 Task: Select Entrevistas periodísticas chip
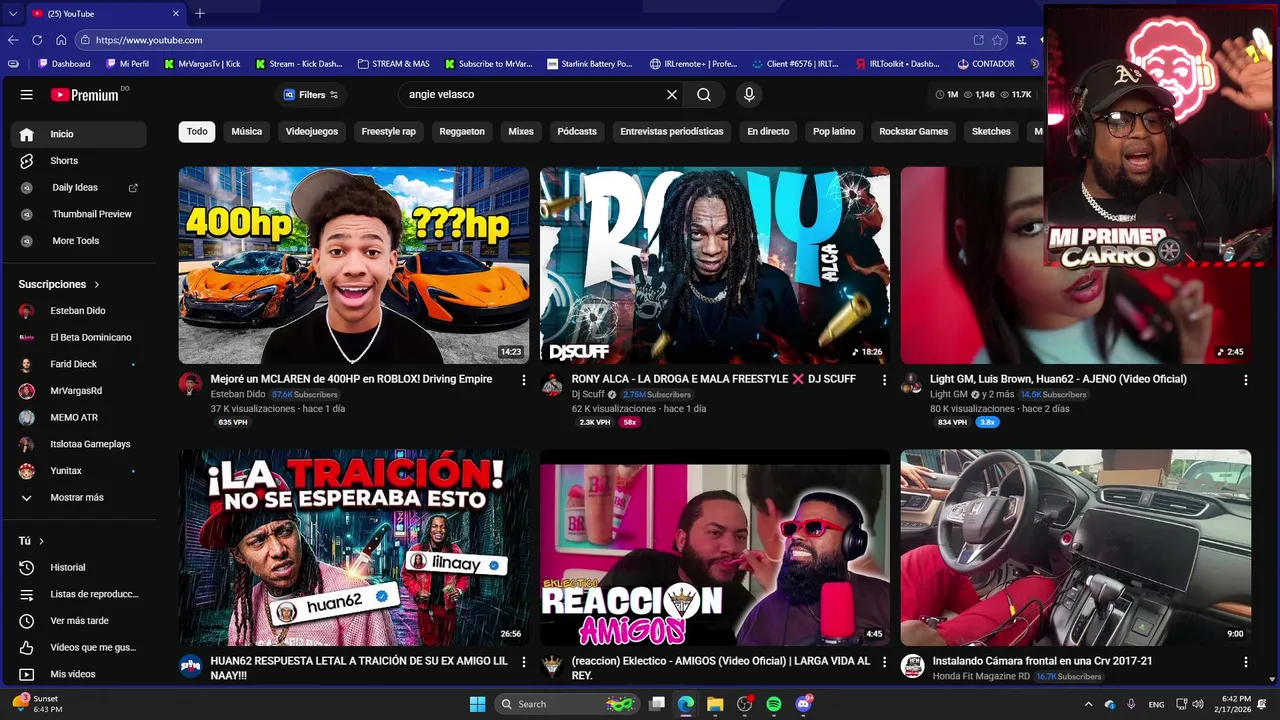click(672, 132)
